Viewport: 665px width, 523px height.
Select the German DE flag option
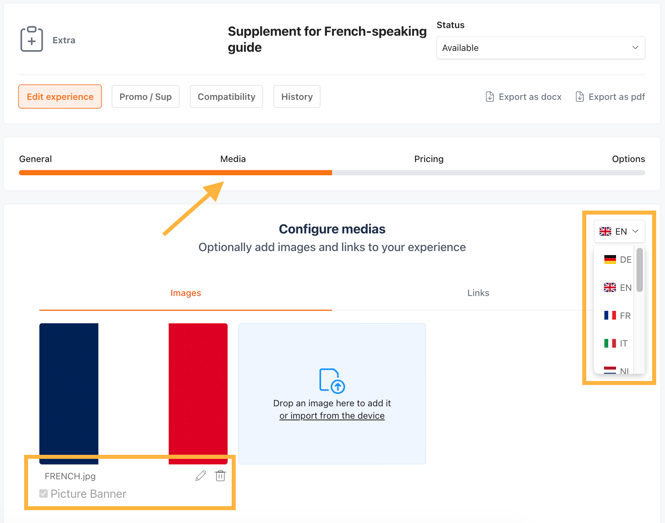pos(618,259)
